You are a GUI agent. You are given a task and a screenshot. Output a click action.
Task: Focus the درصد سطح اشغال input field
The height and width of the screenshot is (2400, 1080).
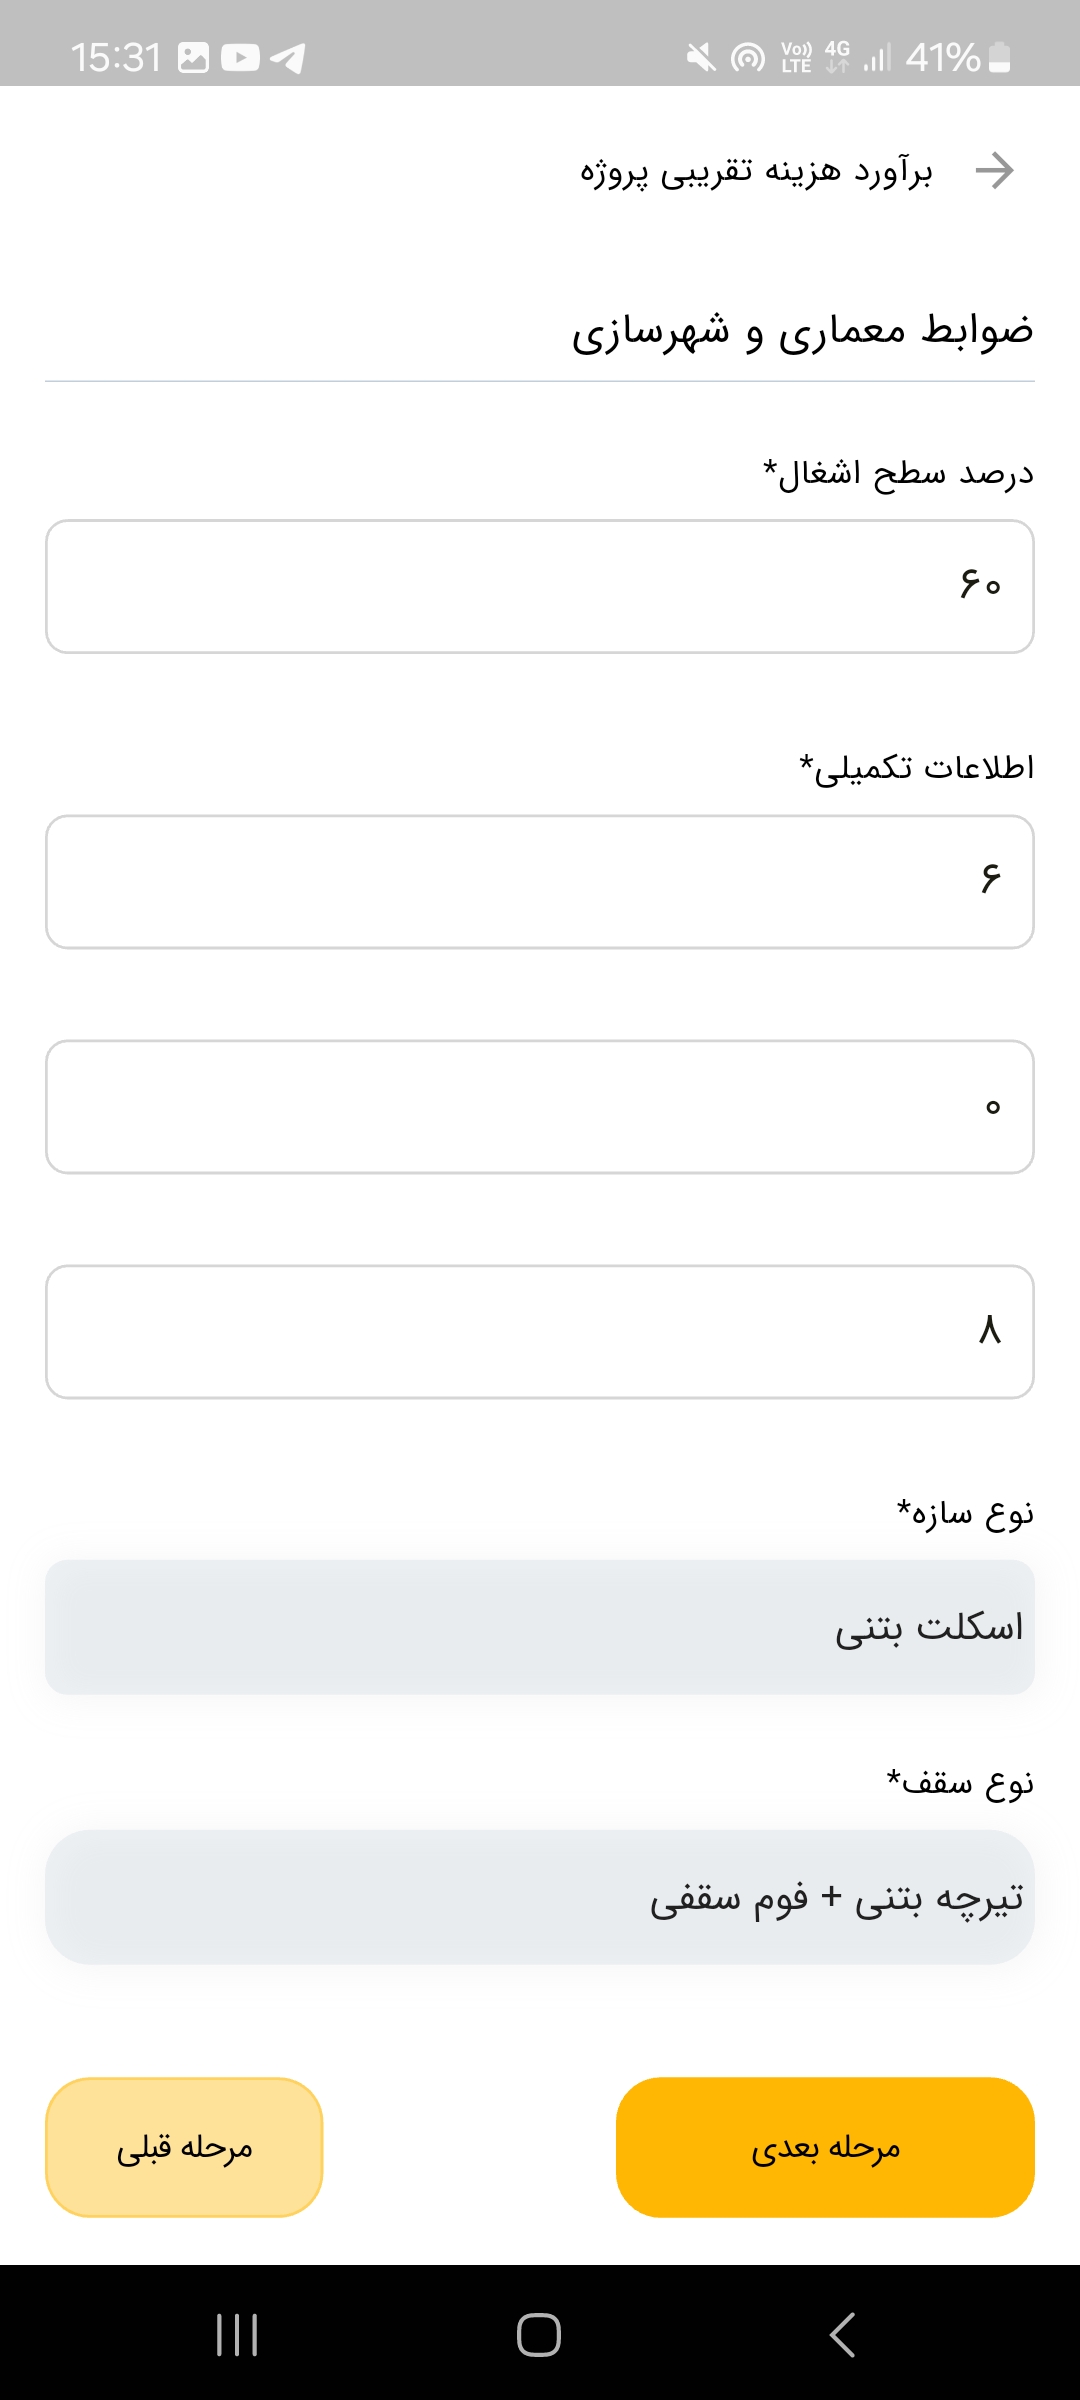pos(540,586)
